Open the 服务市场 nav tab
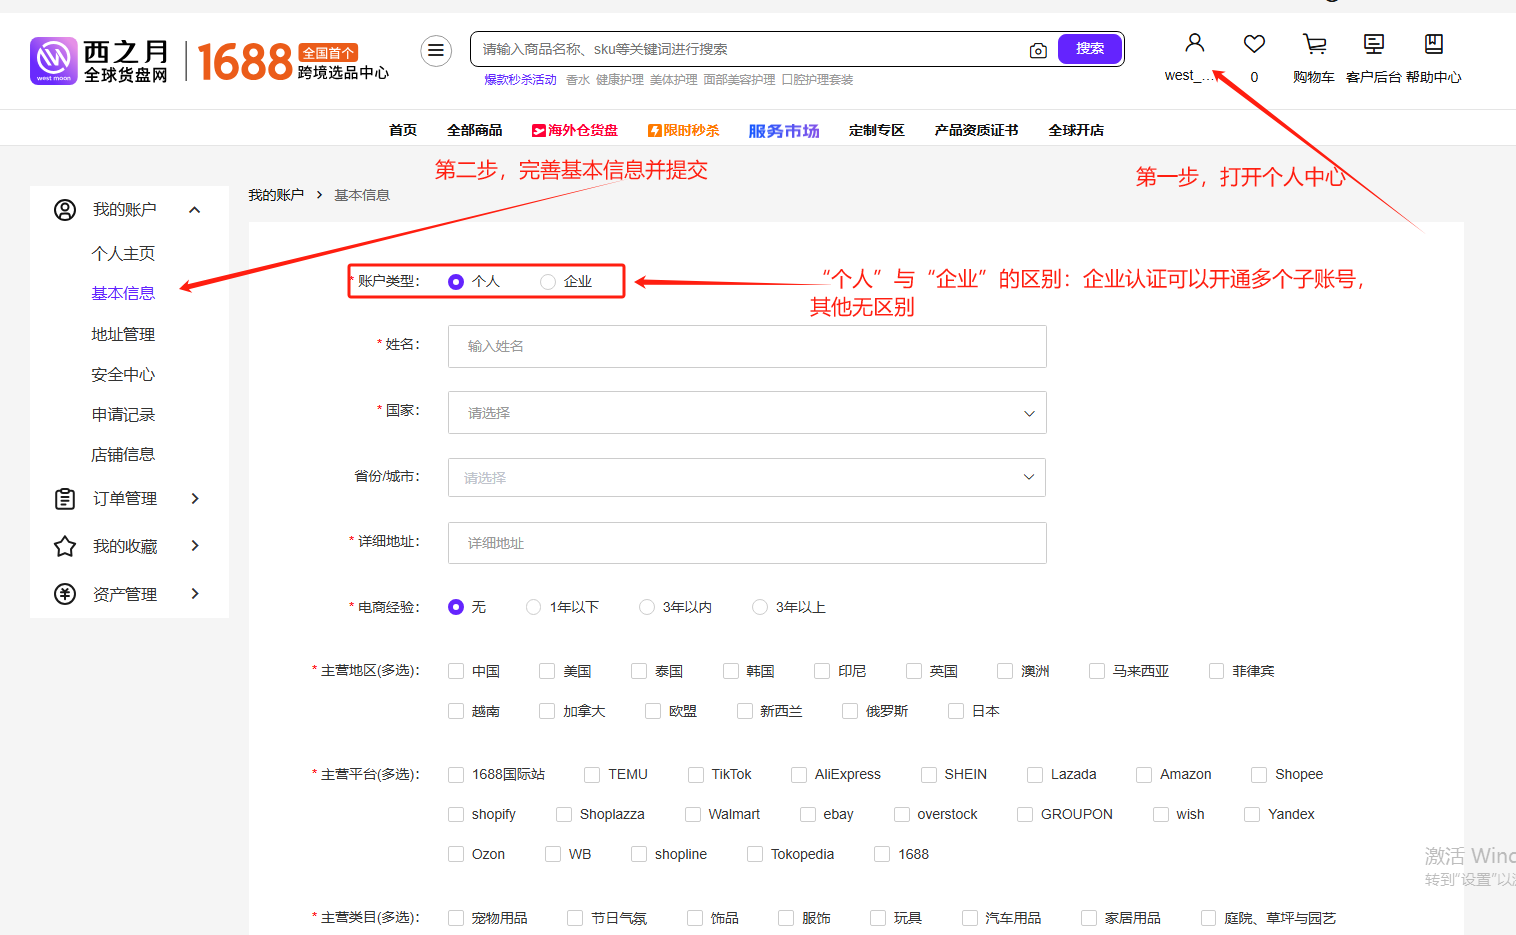Viewport: 1516px width, 935px height. [784, 131]
